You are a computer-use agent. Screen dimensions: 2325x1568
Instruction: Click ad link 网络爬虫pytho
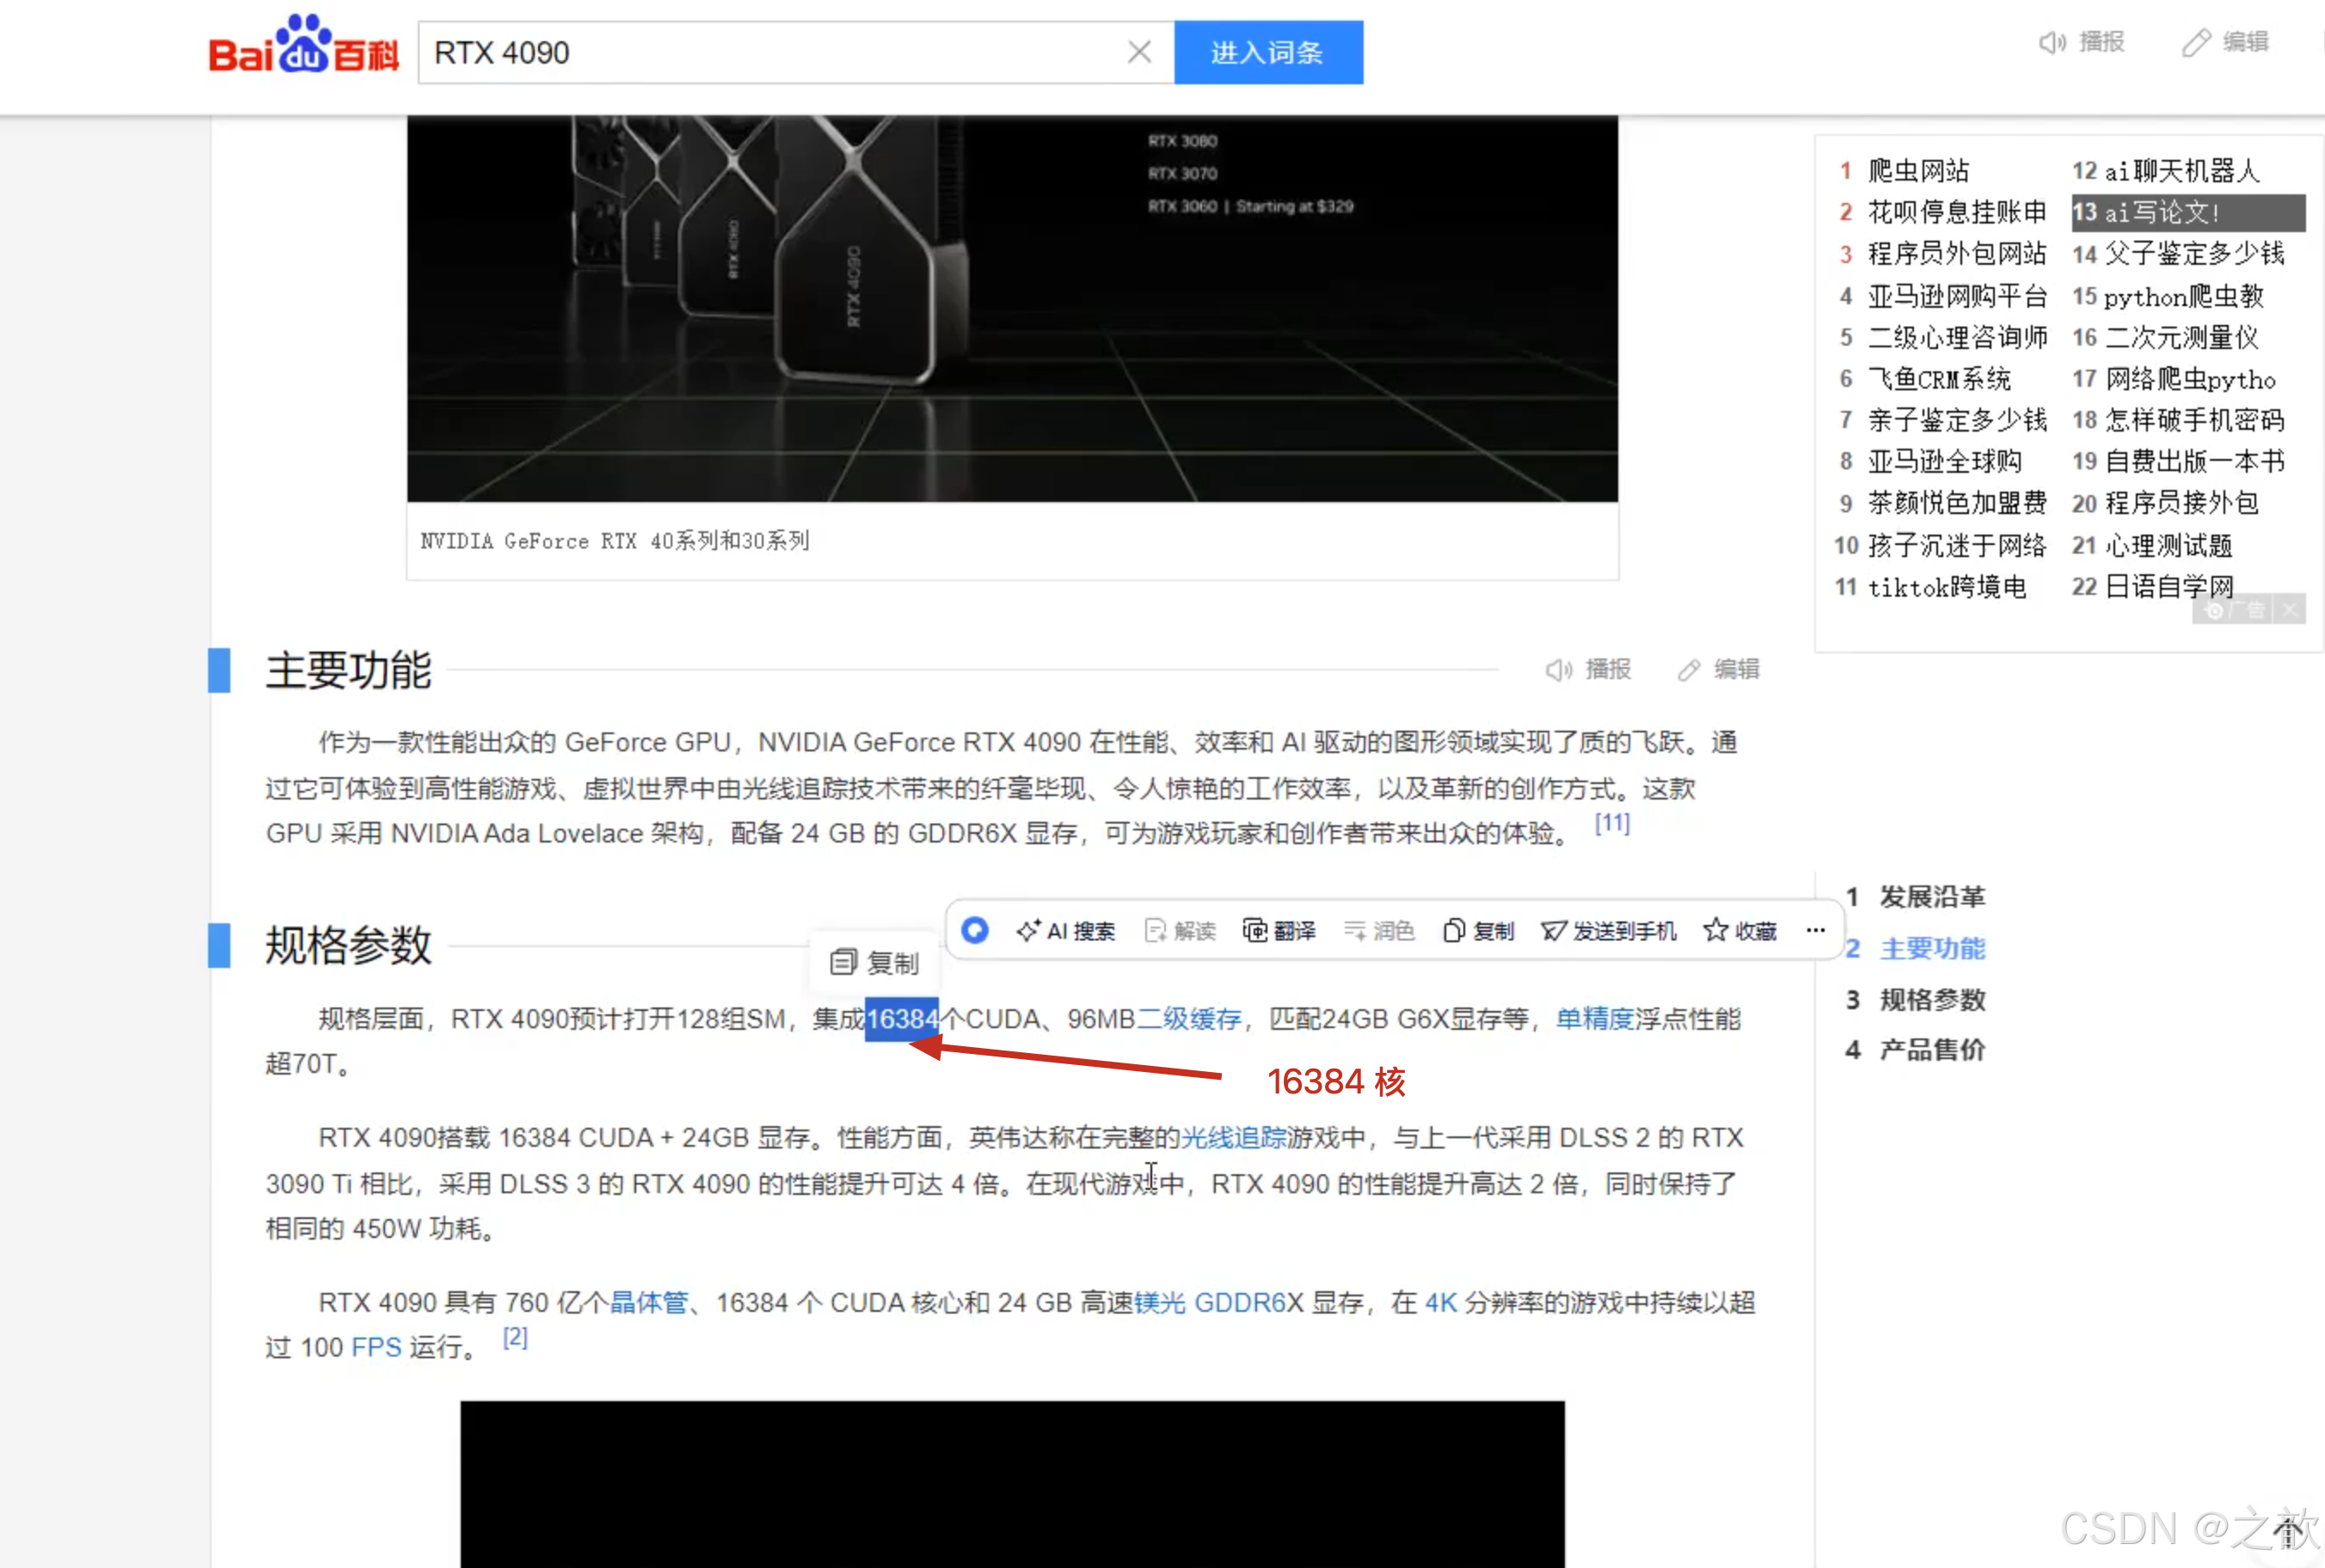[2190, 379]
